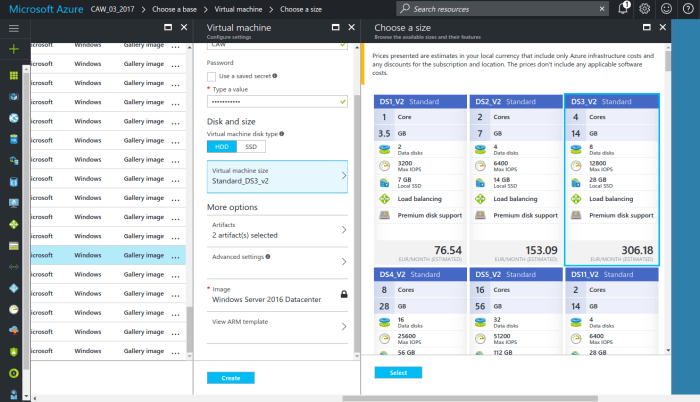Viewport: 700px width, 402px height.
Task: Open the storage accounts sidebar icon
Action: coord(14,246)
